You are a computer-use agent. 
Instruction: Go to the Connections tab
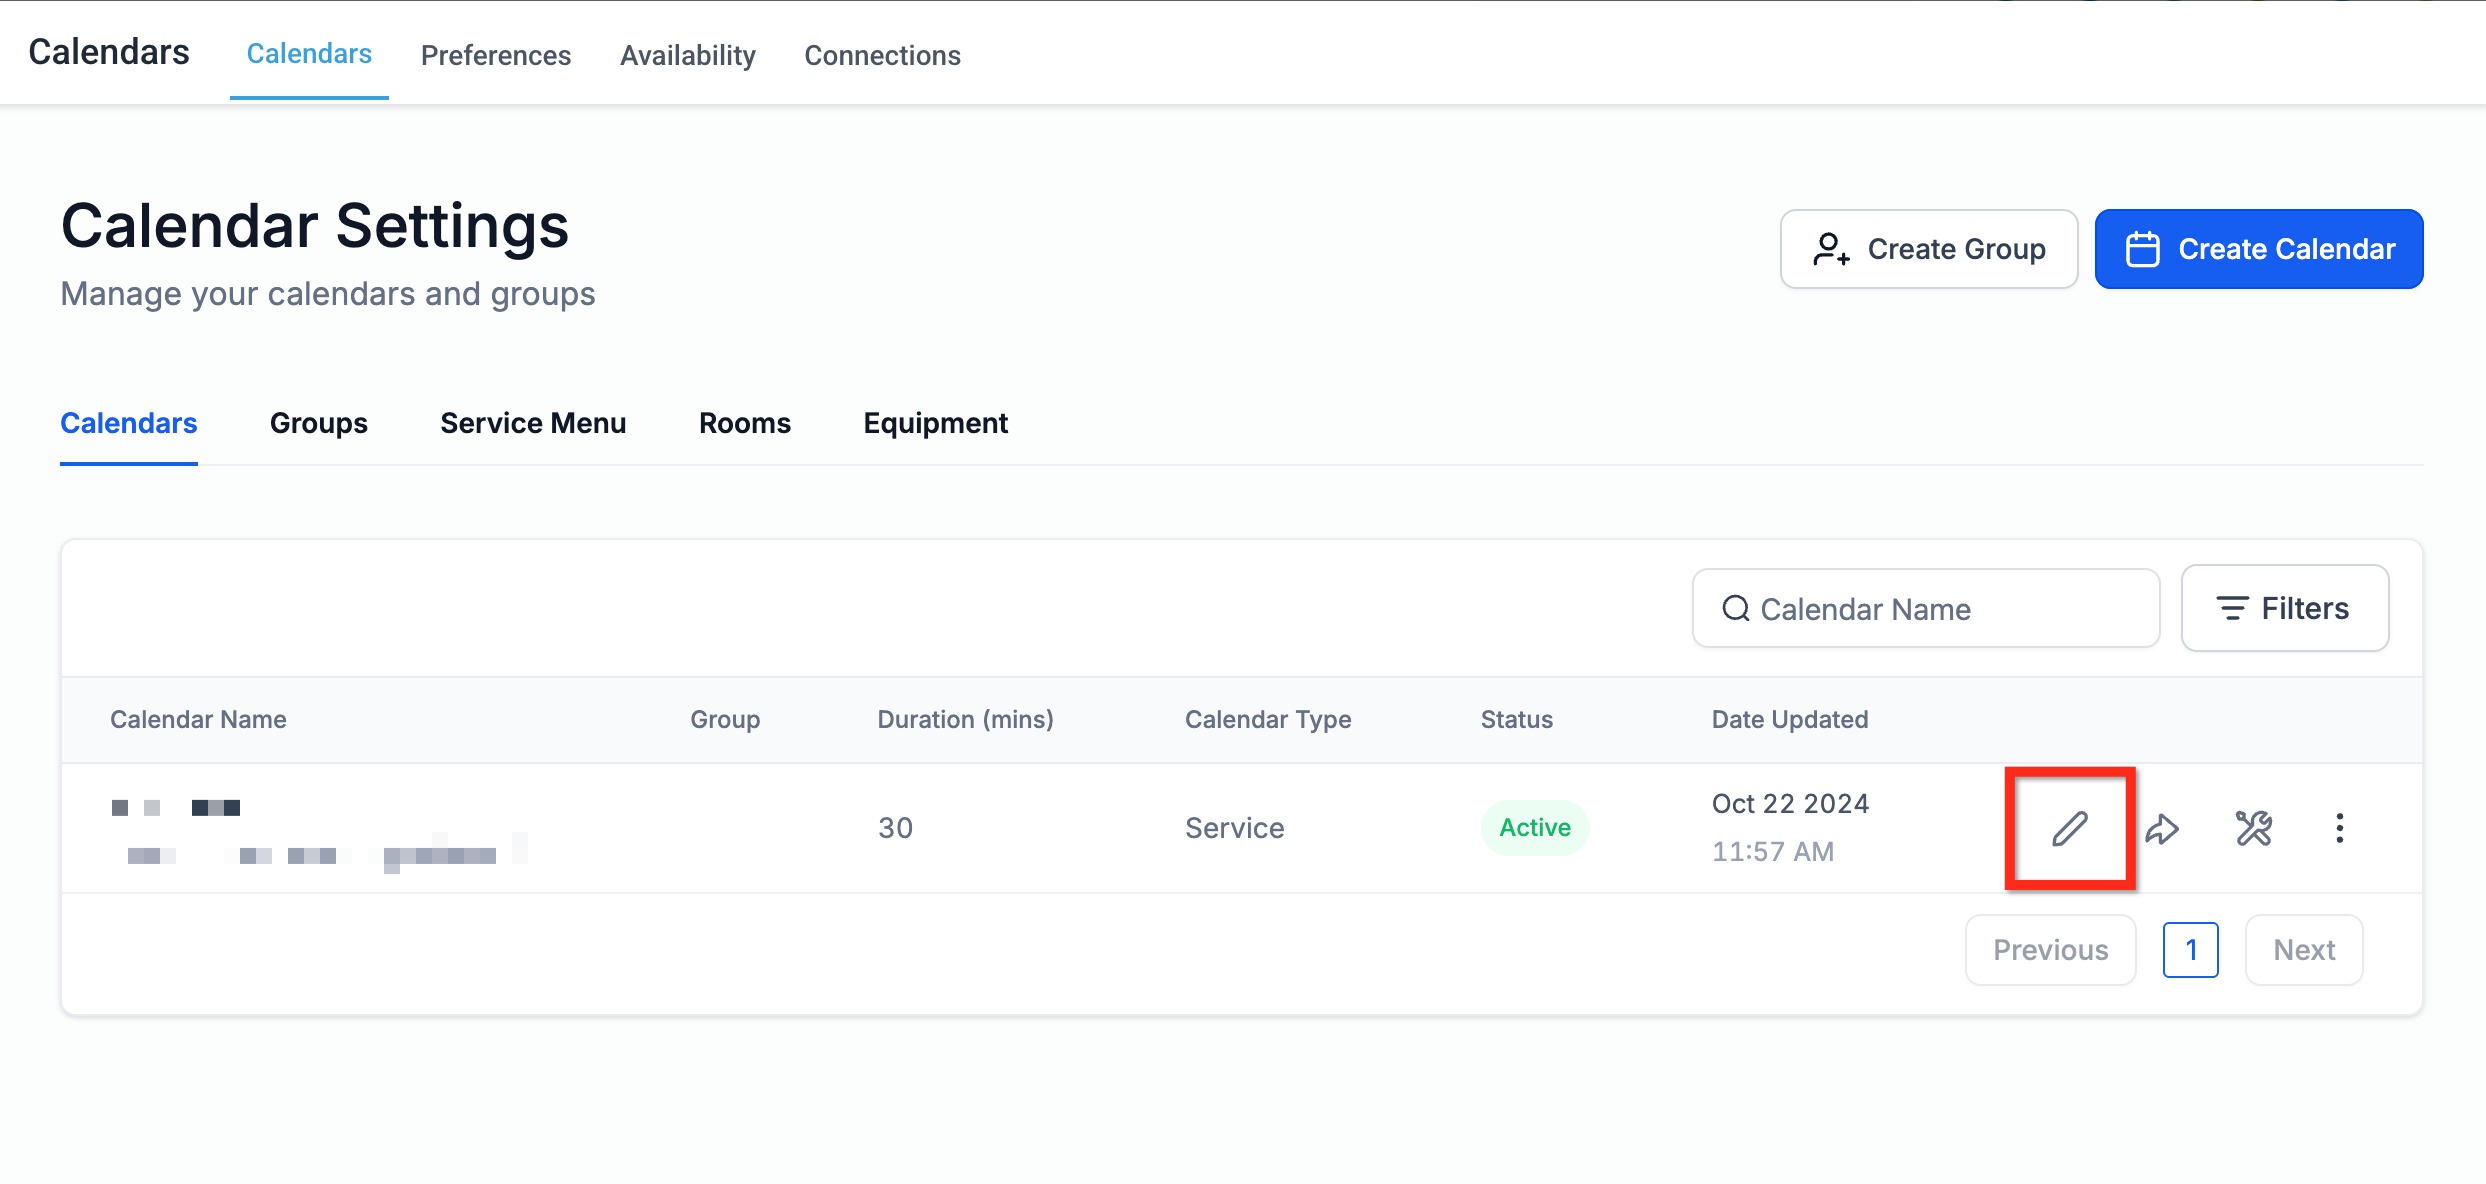pos(882,55)
